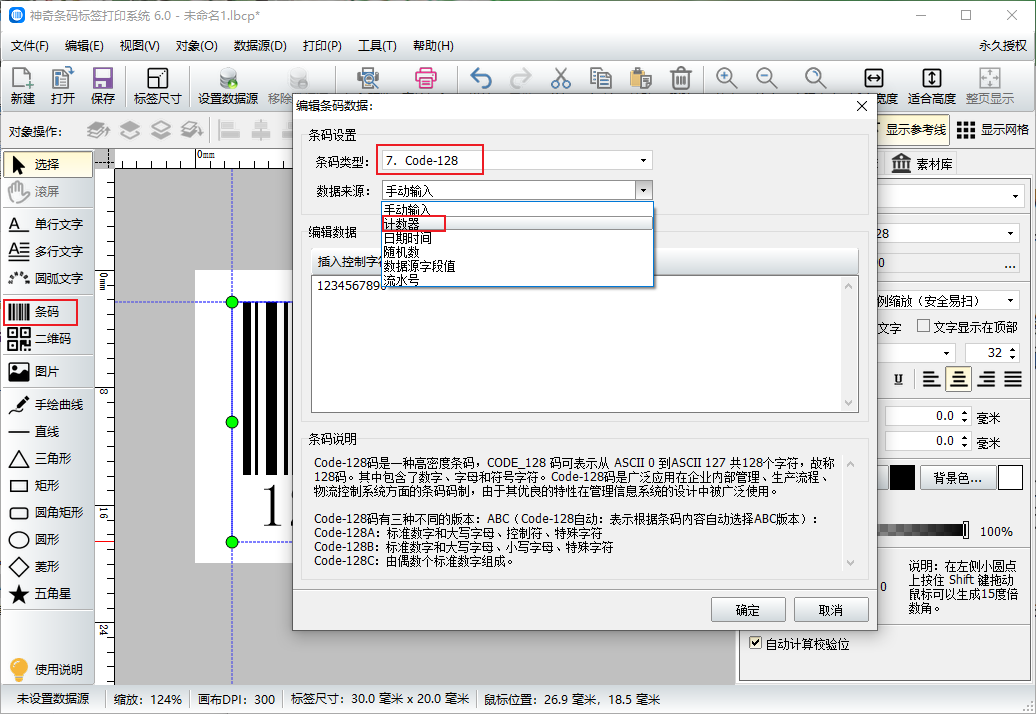This screenshot has height=714, width=1036.
Task: Open the 视图(V) menu
Action: [139, 46]
